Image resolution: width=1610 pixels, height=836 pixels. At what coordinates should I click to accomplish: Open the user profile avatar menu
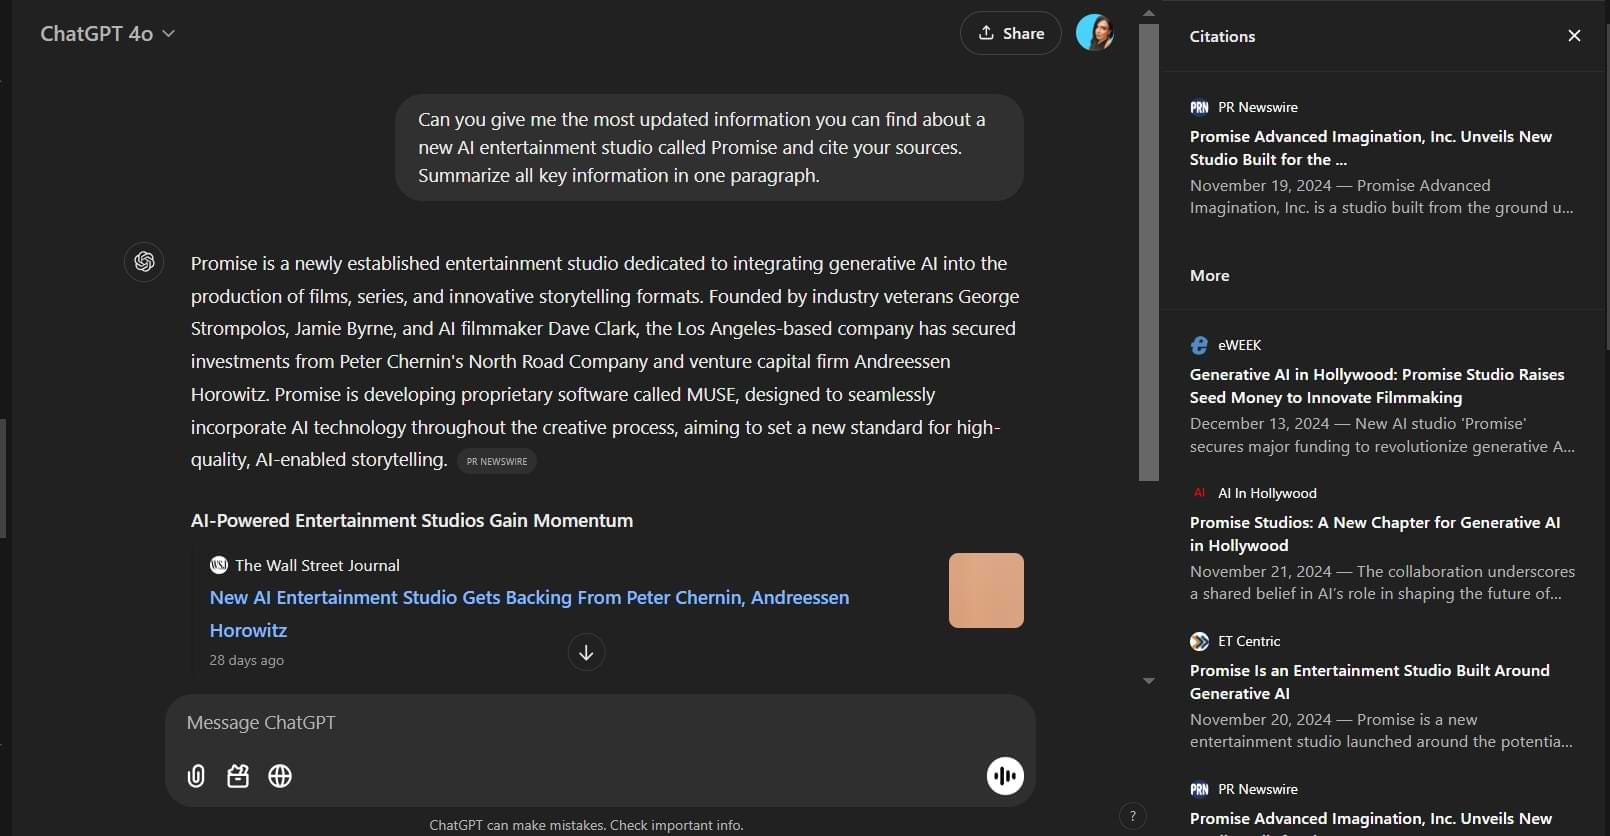pos(1095,33)
